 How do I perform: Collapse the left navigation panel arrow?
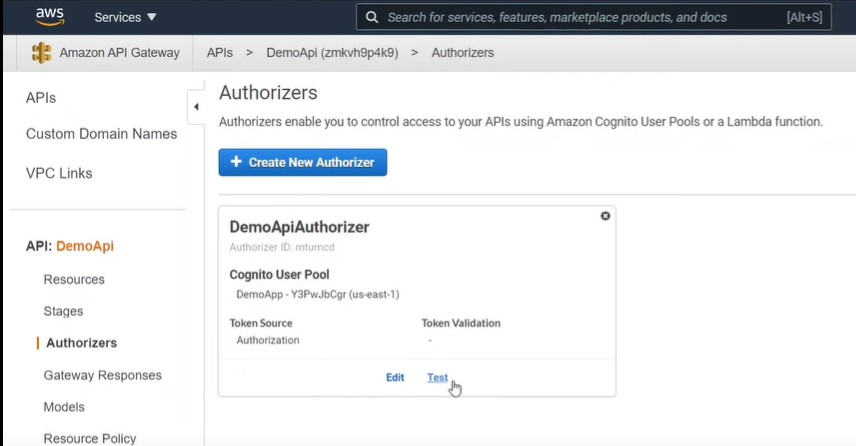coord(196,107)
